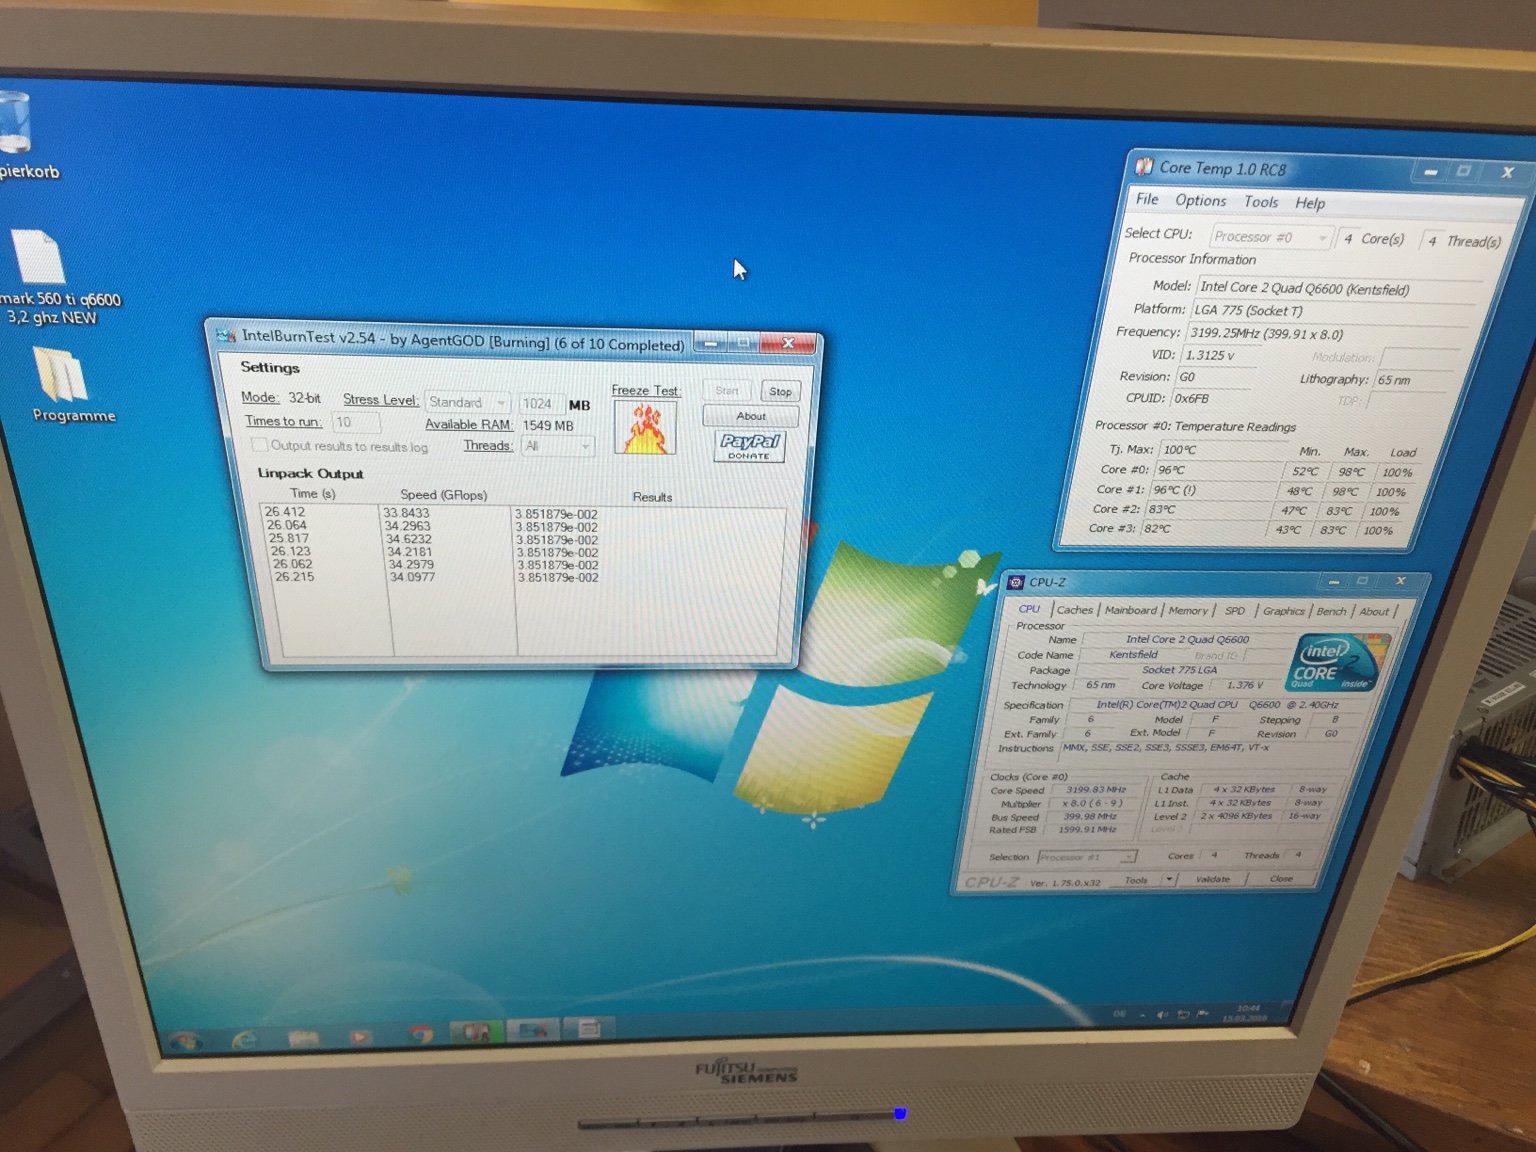
Task: Click the IntelBurnTest title bar icon
Action: click(x=226, y=336)
